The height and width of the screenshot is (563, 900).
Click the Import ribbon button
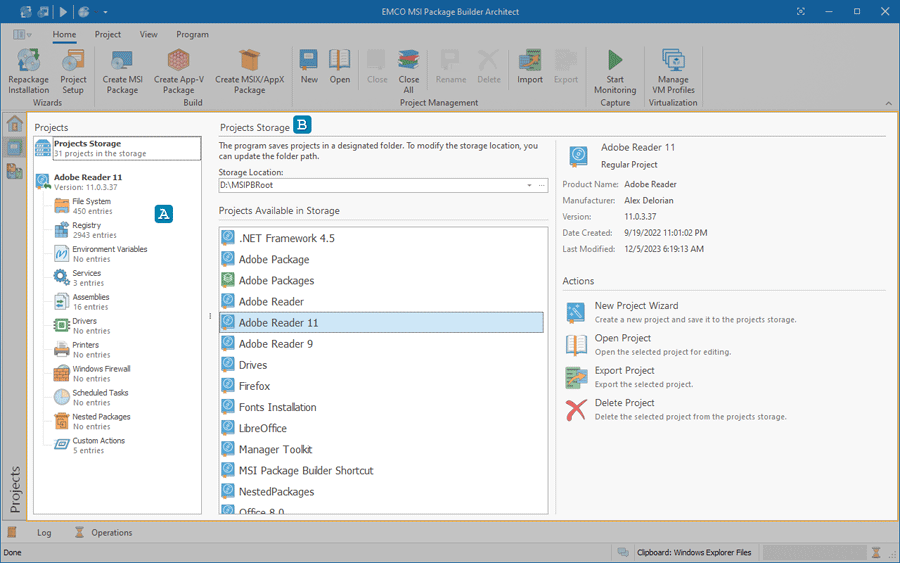tap(530, 67)
